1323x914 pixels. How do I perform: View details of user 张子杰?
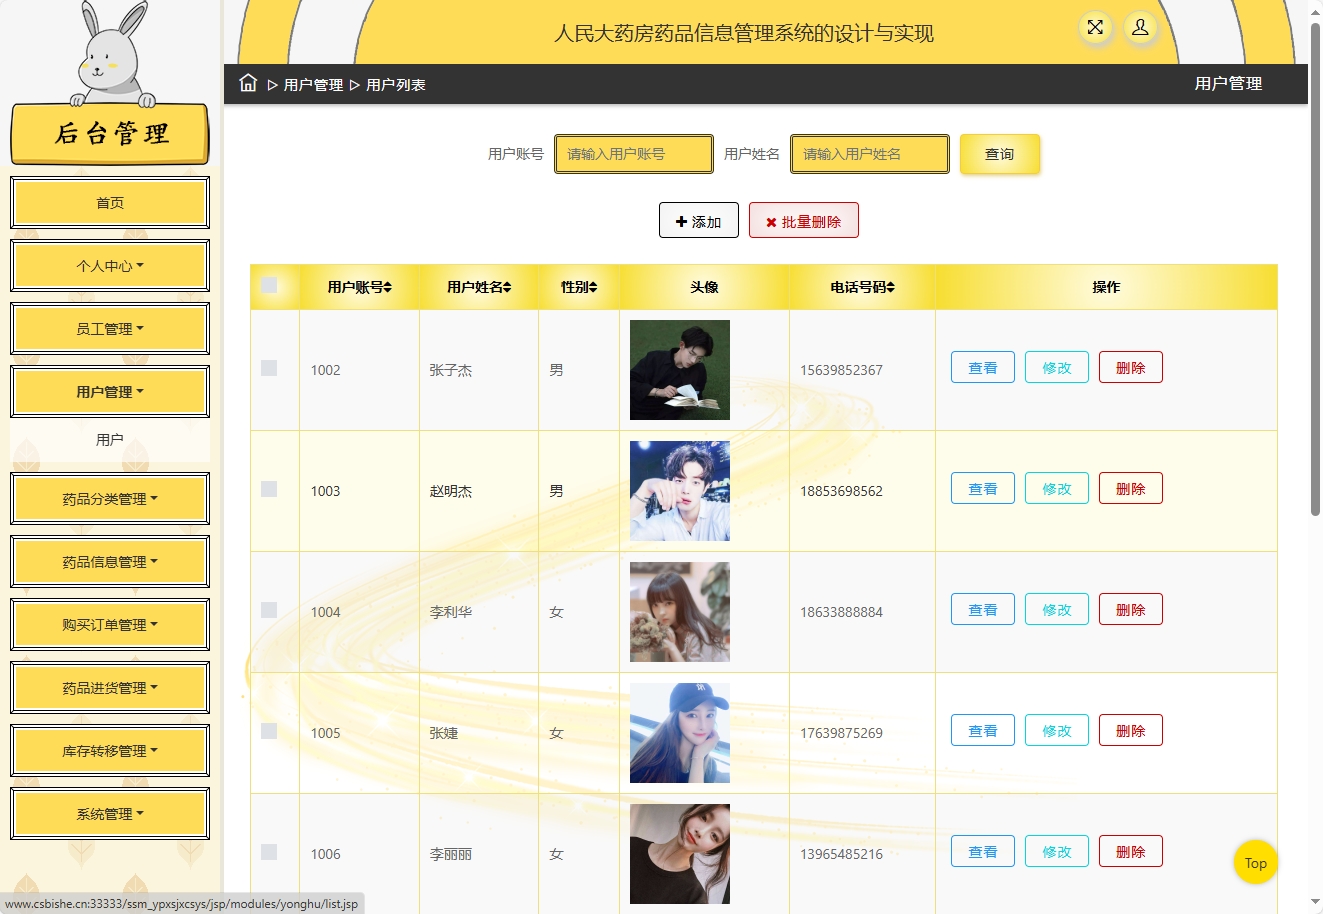[983, 368]
